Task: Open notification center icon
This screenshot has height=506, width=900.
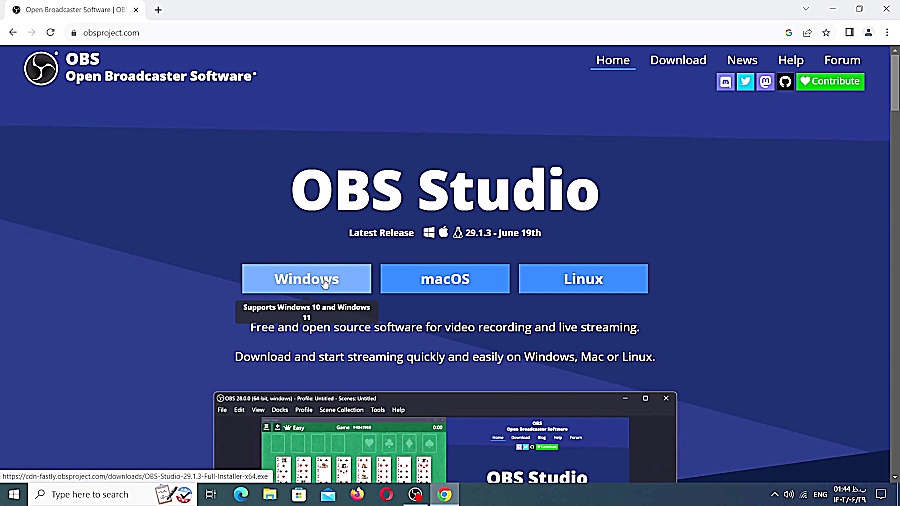Action: click(881, 494)
